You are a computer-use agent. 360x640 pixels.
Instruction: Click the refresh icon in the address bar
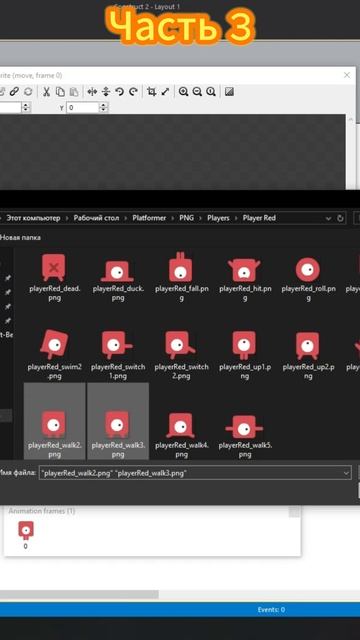340,218
